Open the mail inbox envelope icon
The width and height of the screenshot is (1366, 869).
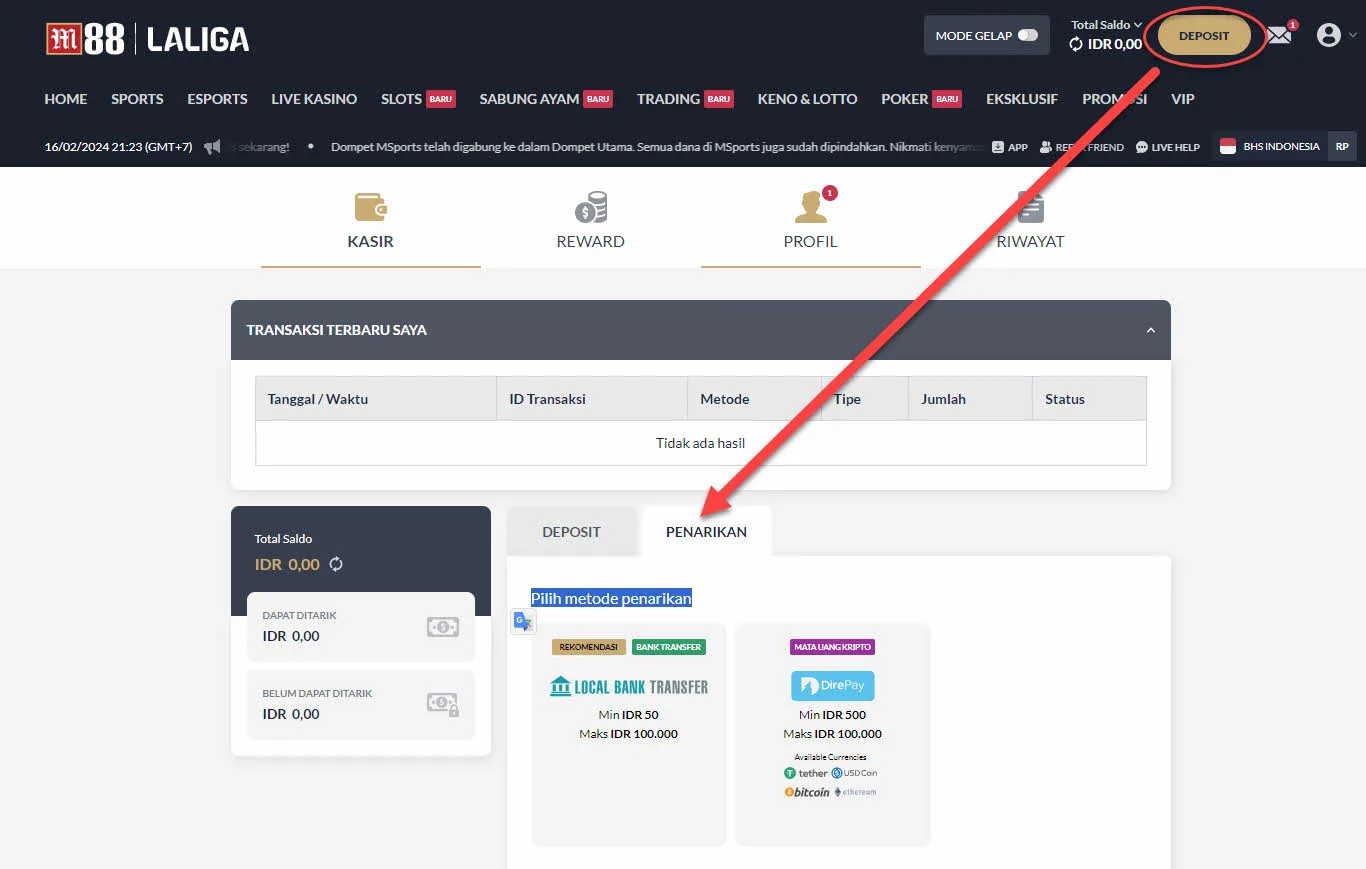coord(1279,36)
